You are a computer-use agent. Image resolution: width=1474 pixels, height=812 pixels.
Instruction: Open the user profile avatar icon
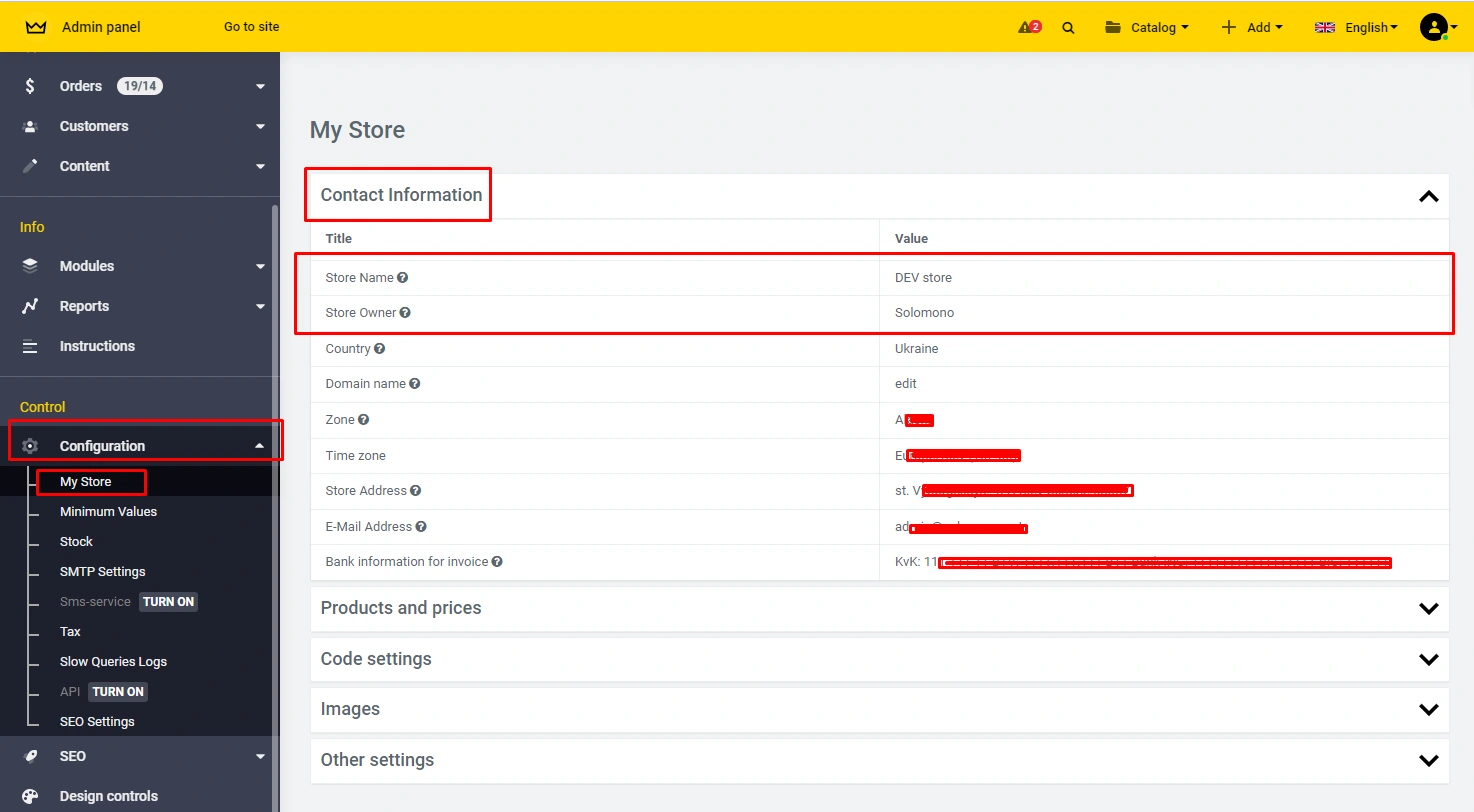[1434, 27]
